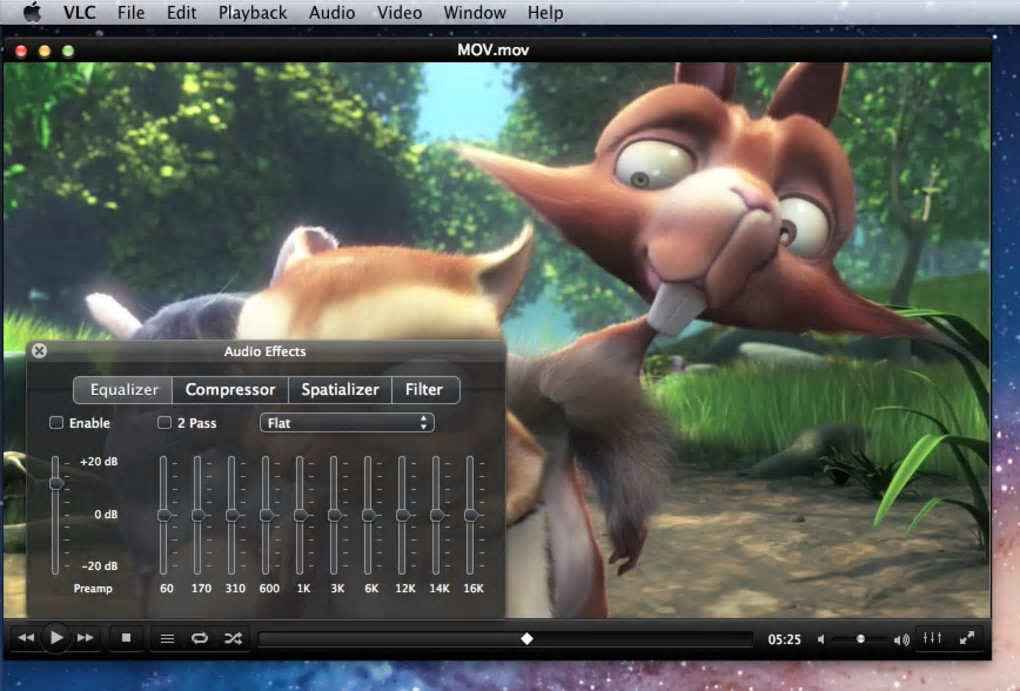Mute audio with the small speaker icon

pyautogui.click(x=821, y=640)
